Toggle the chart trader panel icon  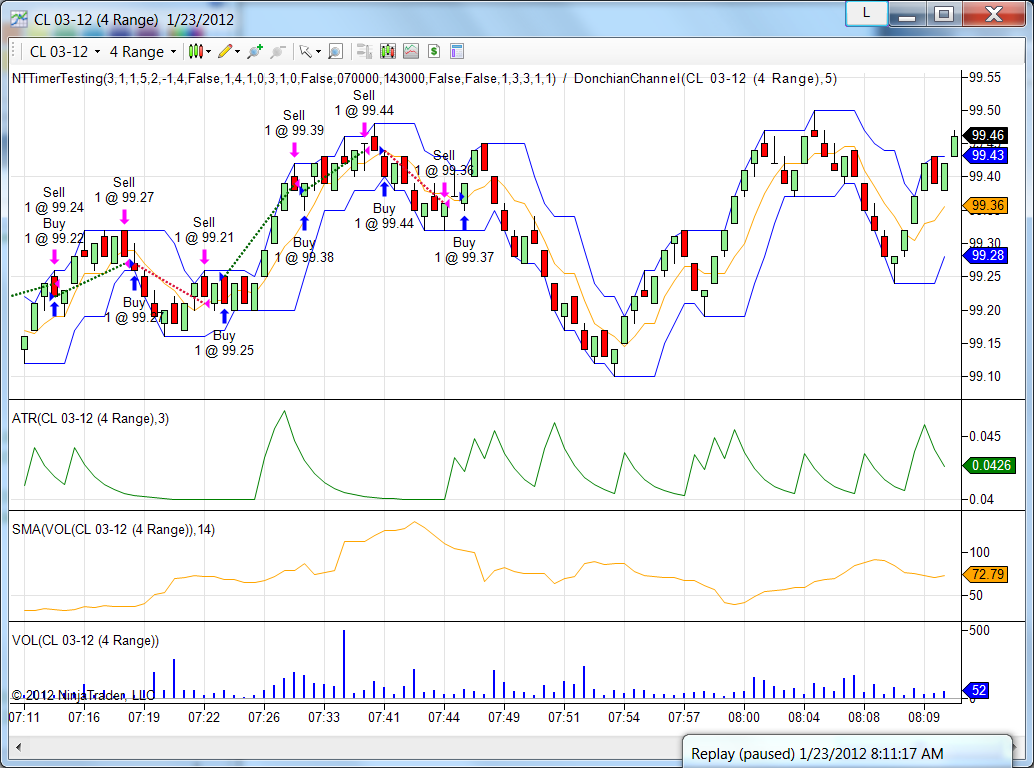tap(364, 51)
